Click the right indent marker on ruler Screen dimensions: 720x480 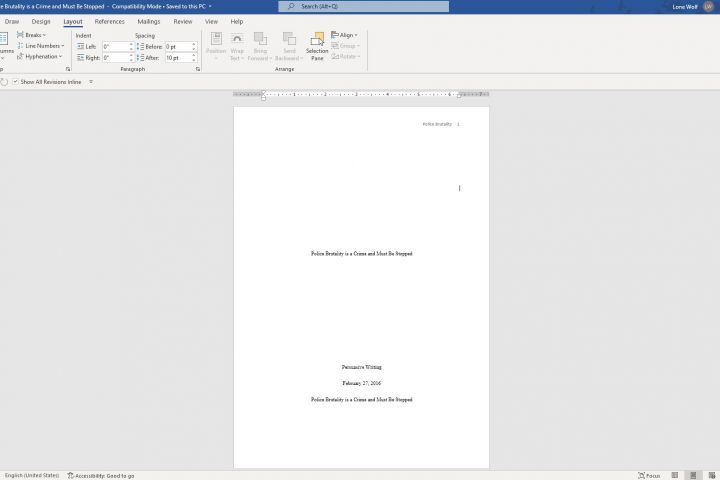459,96
